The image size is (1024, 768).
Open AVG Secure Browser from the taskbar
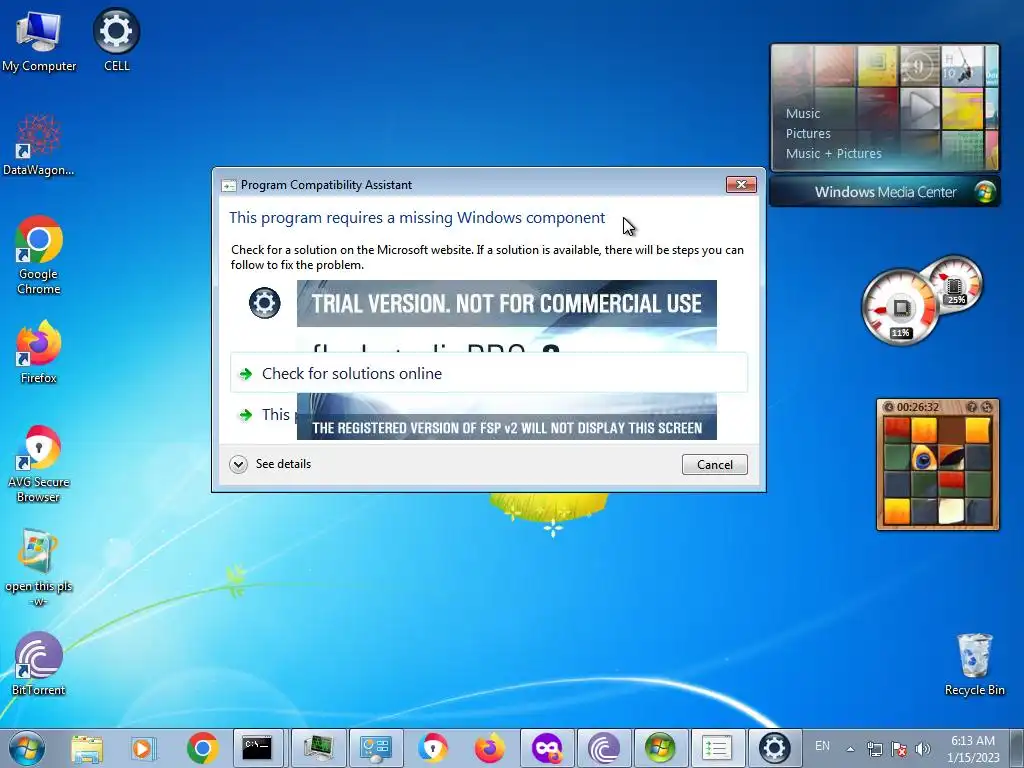pos(433,748)
